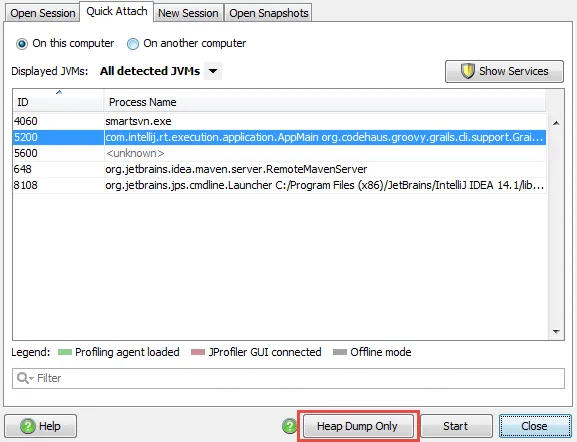Click process ID 5600

(x=26, y=153)
